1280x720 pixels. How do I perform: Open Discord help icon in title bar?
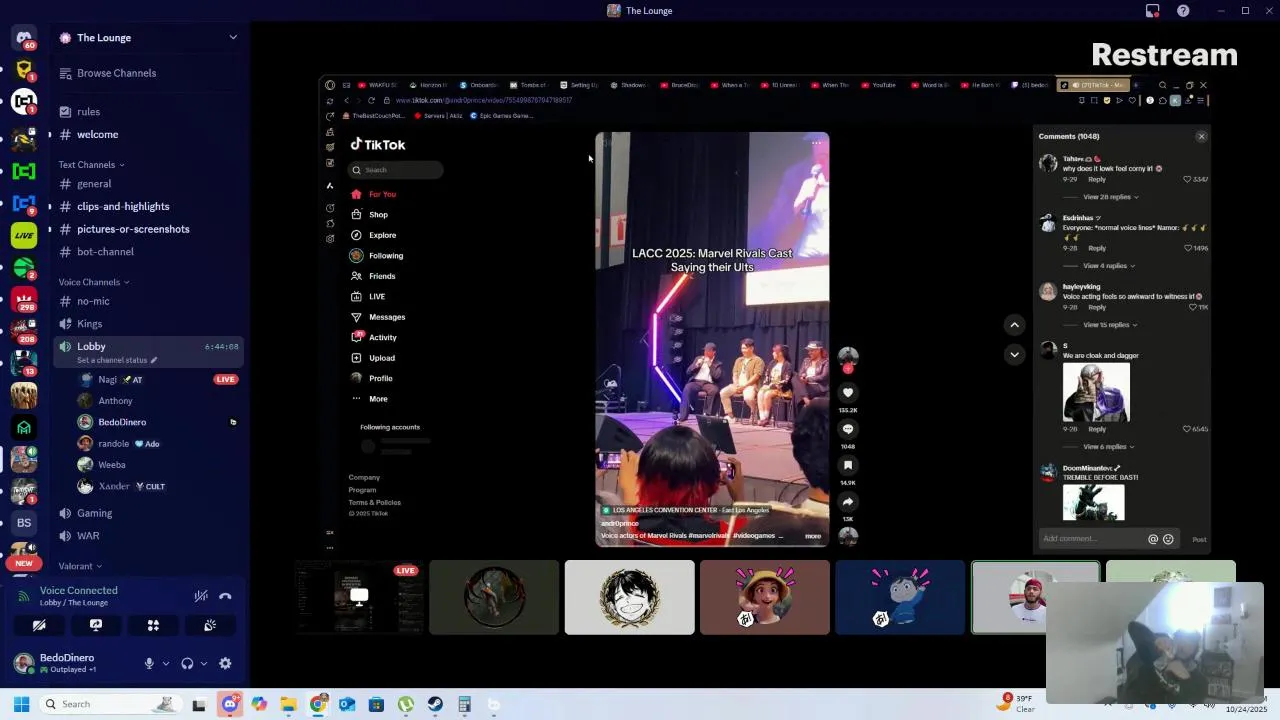(1183, 11)
